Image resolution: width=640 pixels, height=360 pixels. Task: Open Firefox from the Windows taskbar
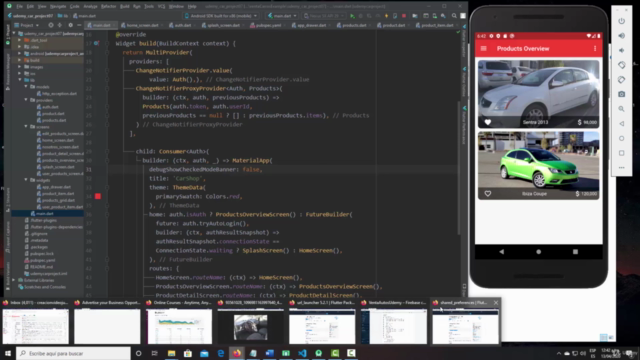[x=237, y=353]
